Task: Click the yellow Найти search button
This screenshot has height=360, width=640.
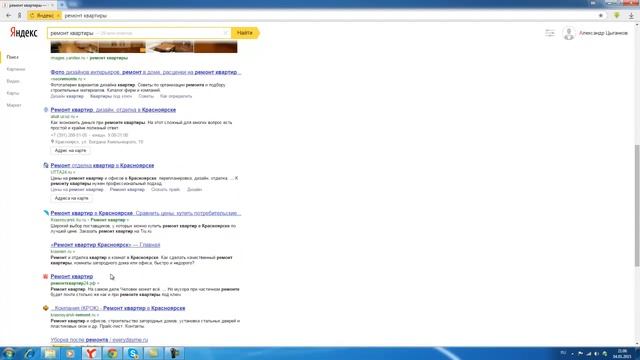Action: [x=245, y=33]
